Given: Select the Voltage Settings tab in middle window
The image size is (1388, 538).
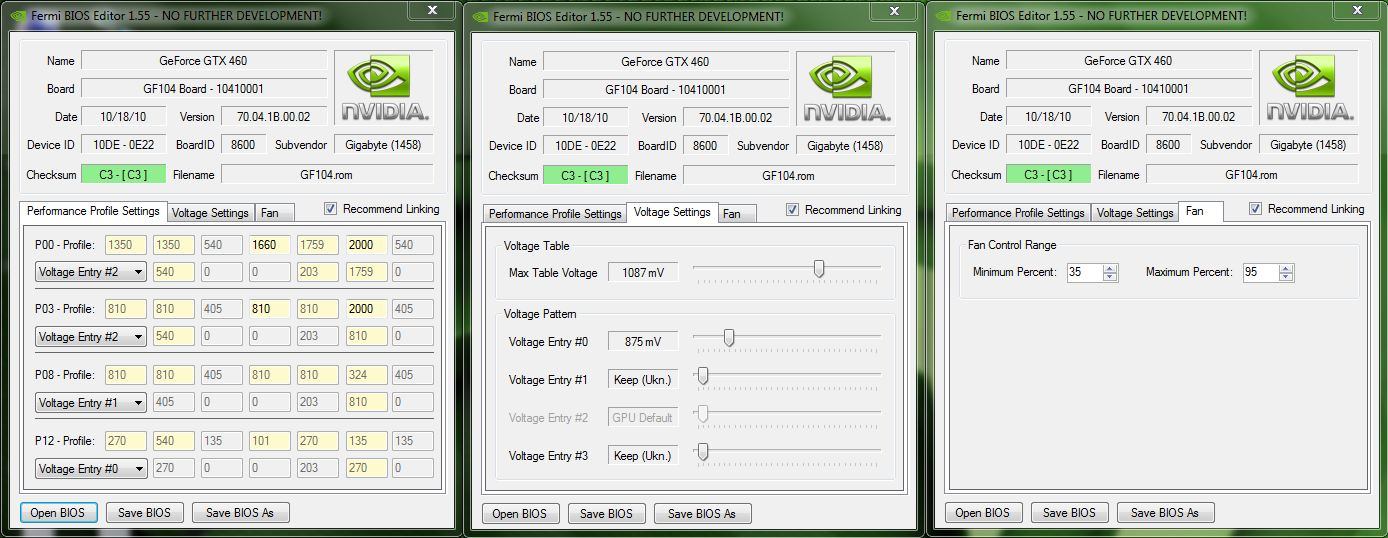Looking at the screenshot, I should click(672, 212).
